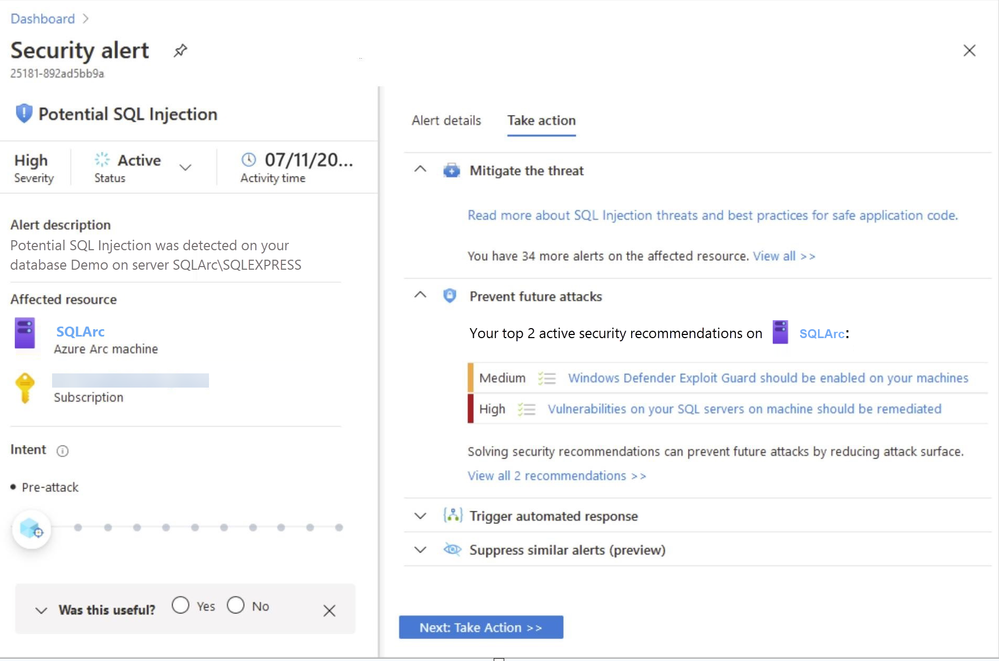Click the High severity label

pyautogui.click(x=31, y=160)
